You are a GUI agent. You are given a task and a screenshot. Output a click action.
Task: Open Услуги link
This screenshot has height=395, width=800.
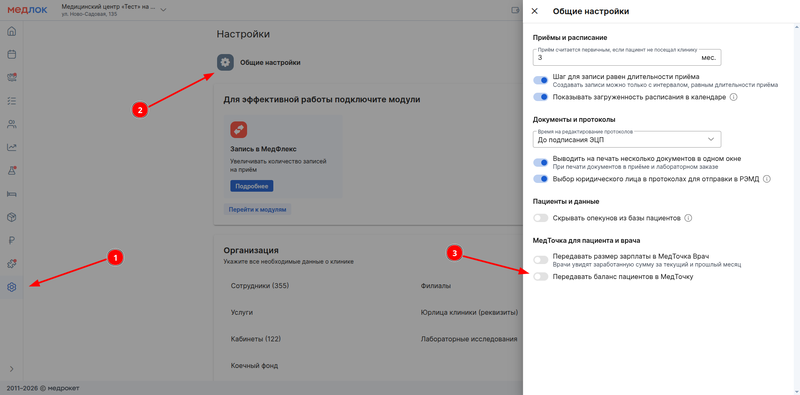point(242,312)
